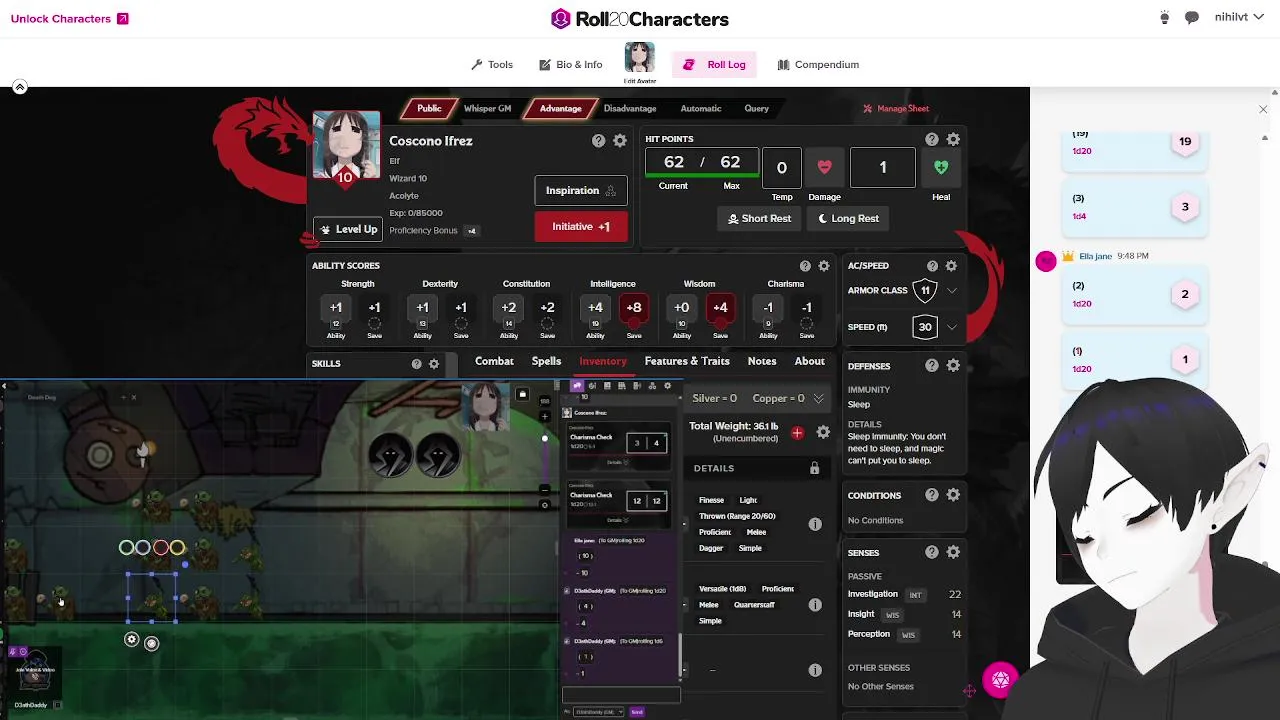Roll the Intelligence save +8
Viewport: 1280px width, 720px height.
tap(634, 308)
